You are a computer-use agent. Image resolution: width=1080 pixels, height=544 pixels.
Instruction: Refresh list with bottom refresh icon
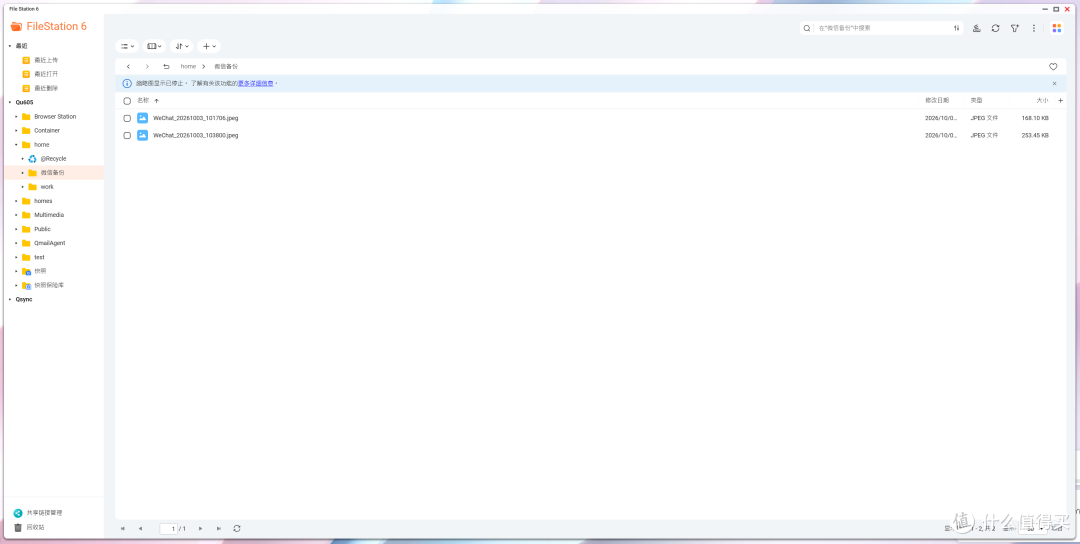237,528
